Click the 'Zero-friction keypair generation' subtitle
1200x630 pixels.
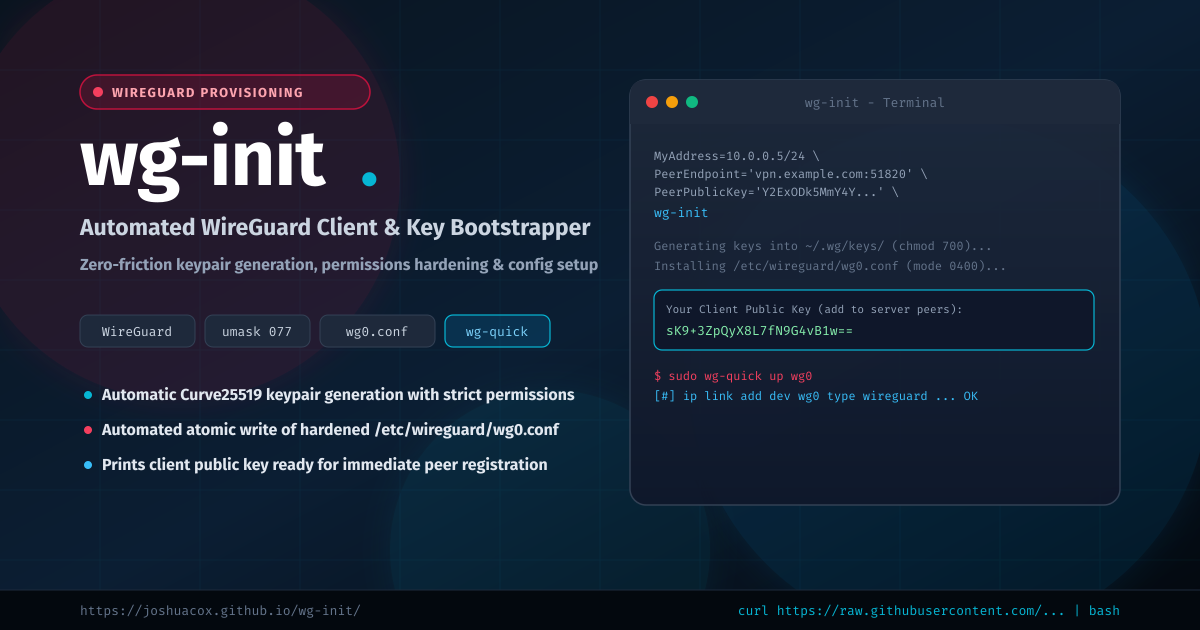tap(339, 265)
